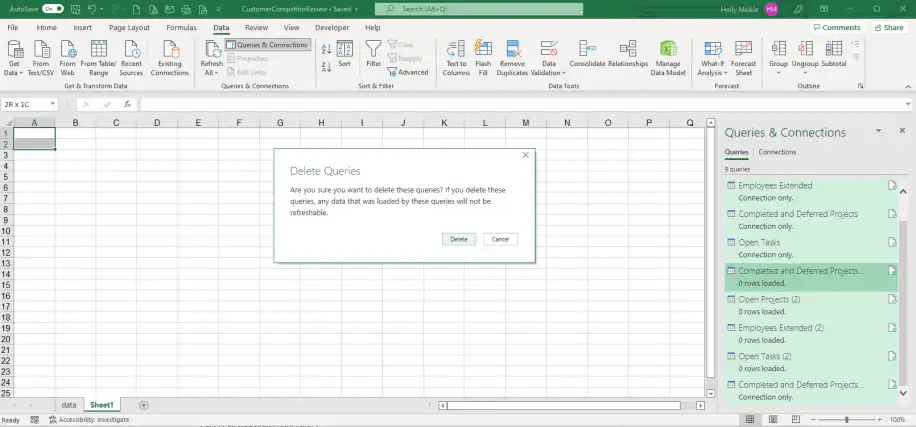Screen dimensions: 916x427
Task: Close the Delete Queries dialog with X
Action: (525, 155)
